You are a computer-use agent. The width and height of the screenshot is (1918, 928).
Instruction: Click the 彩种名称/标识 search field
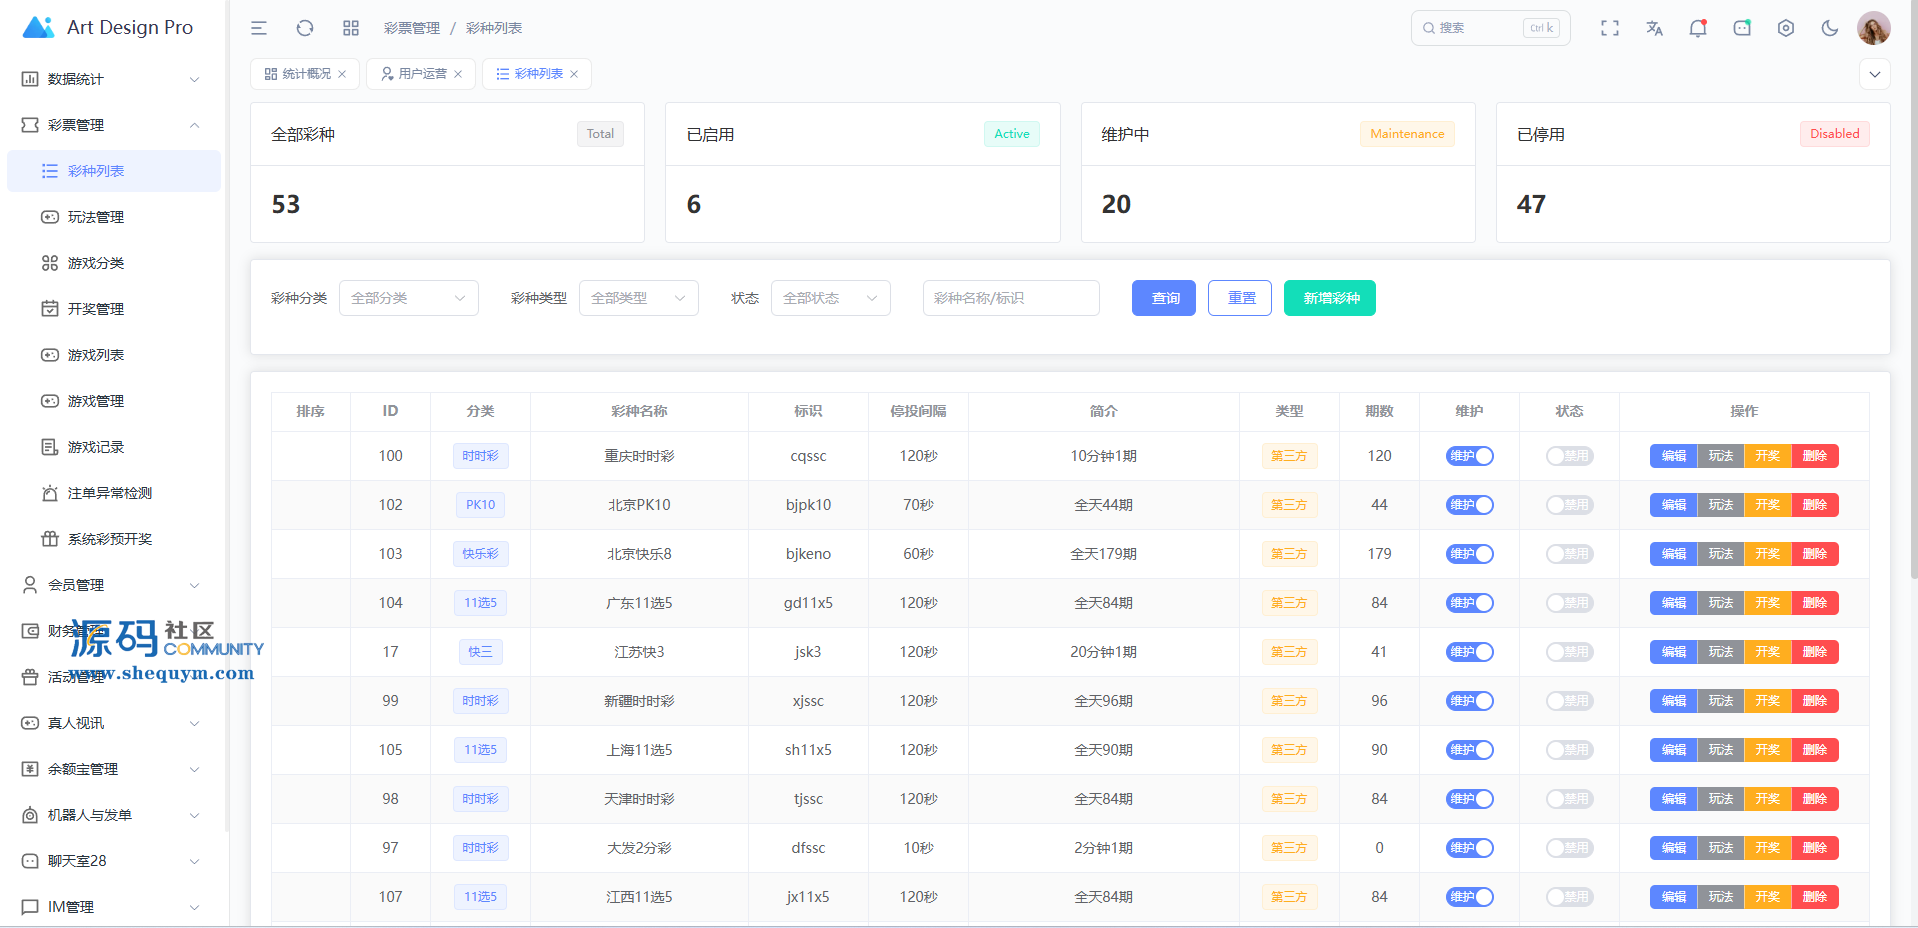(1010, 298)
